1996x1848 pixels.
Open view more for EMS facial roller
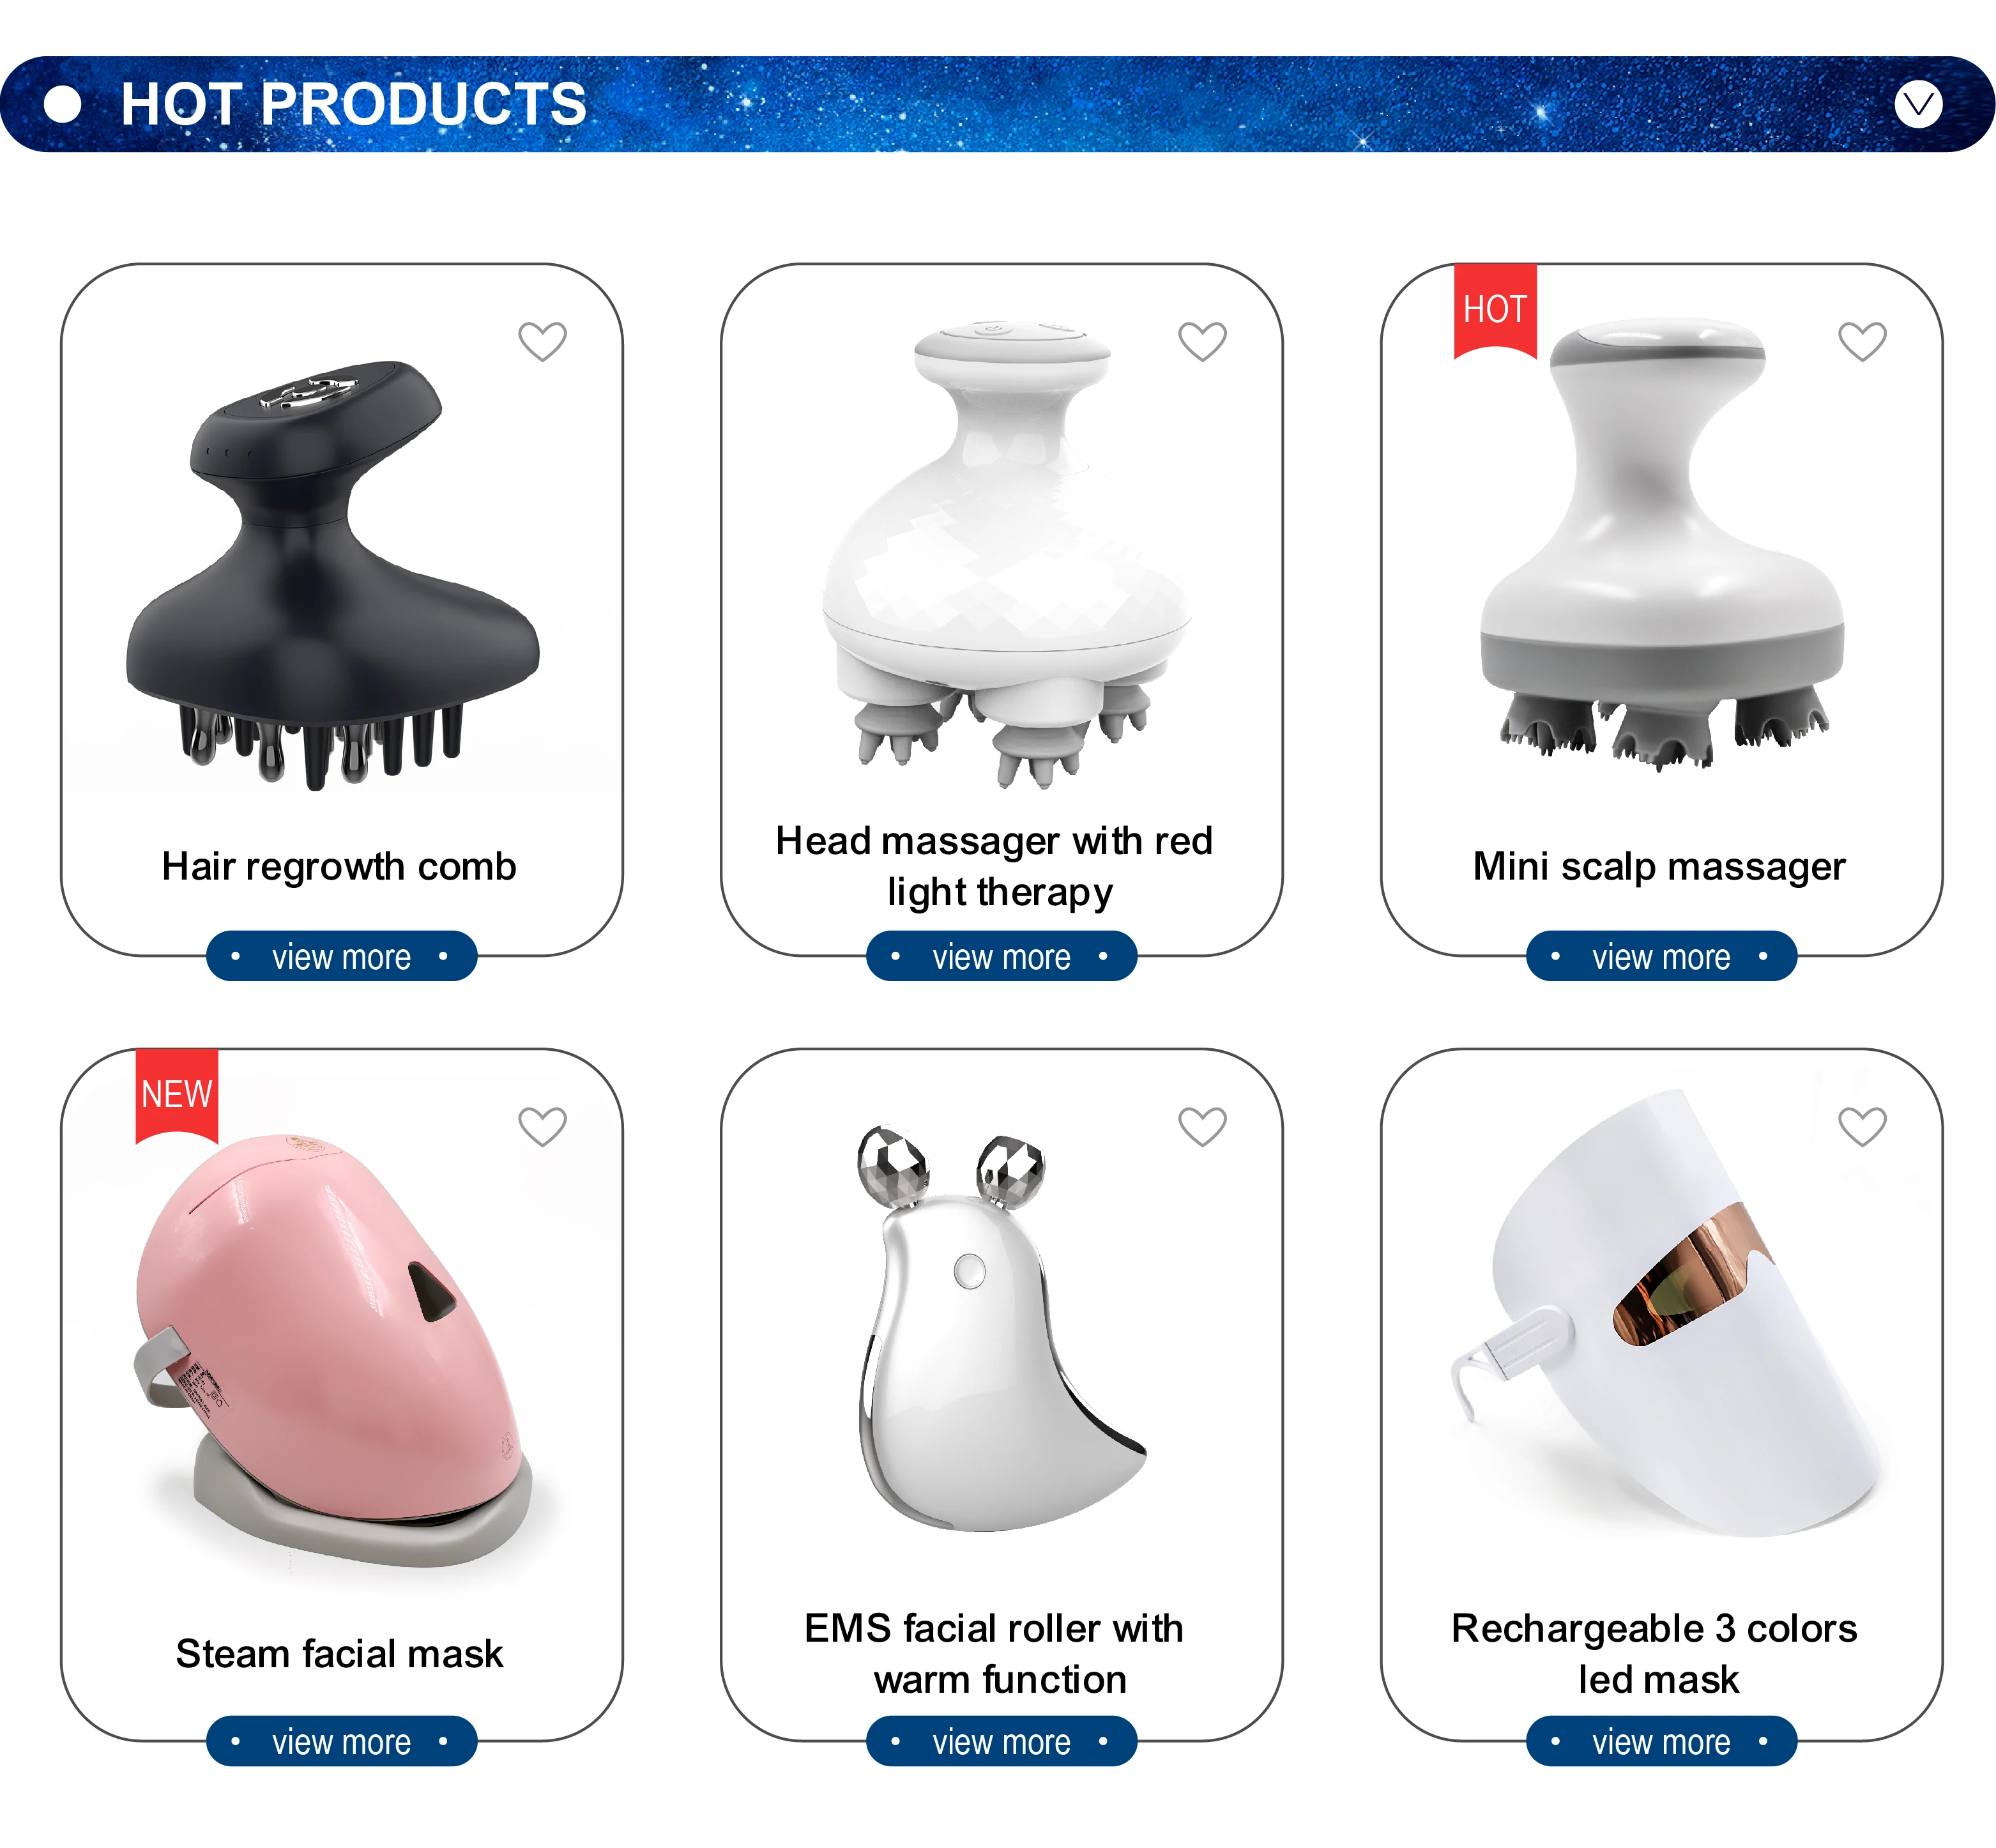tap(1001, 1741)
